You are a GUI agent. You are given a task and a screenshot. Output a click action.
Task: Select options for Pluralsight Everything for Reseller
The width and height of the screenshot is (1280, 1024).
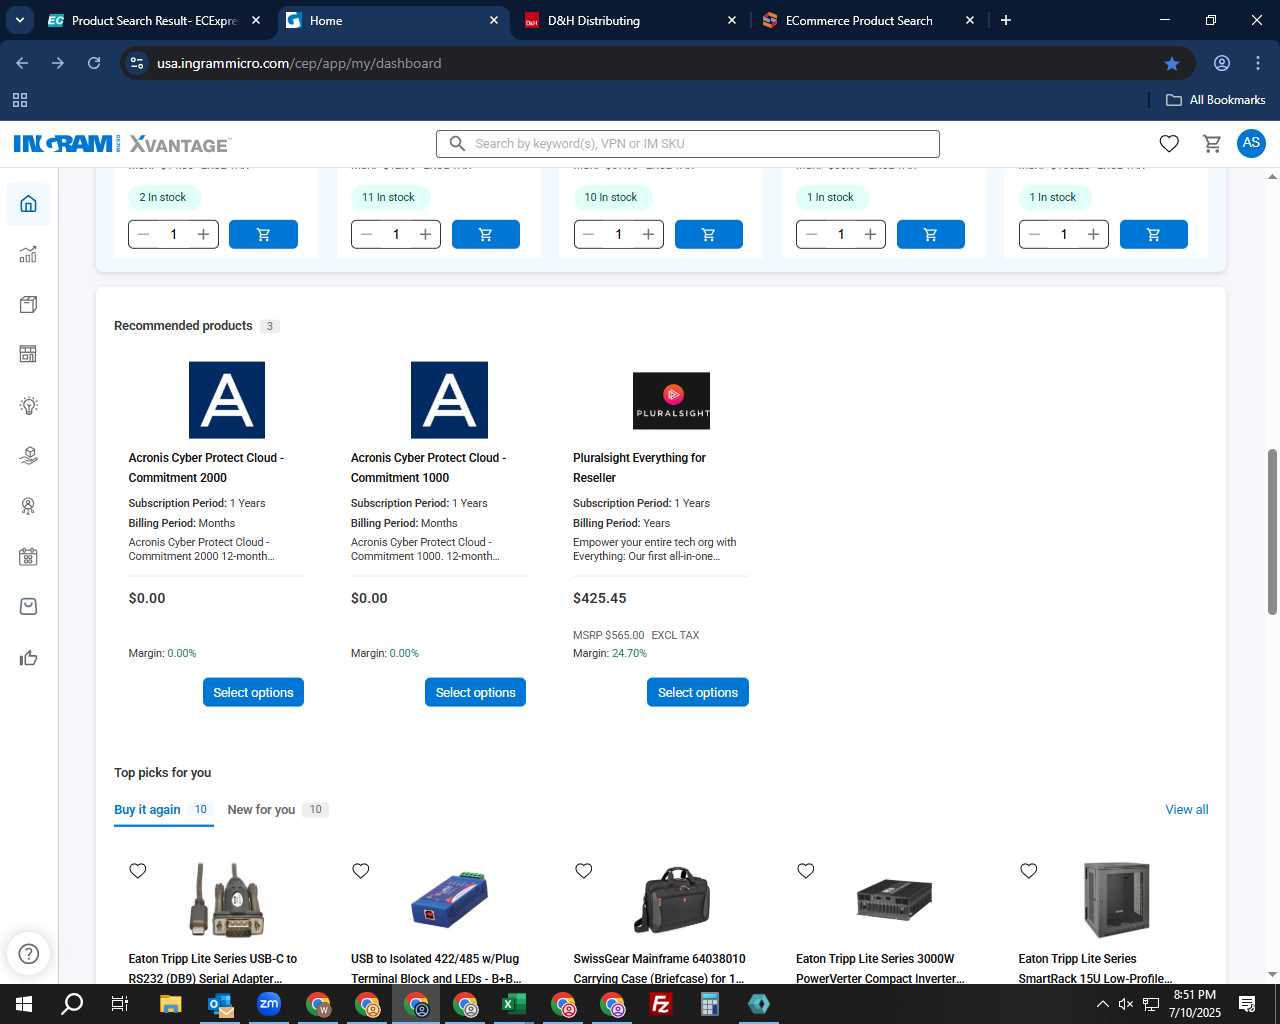698,692
